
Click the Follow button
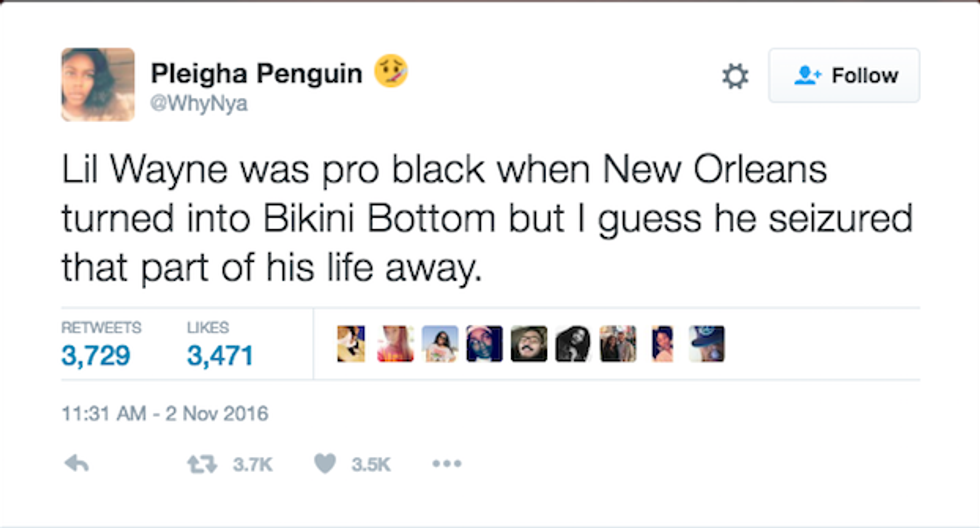pyautogui.click(x=844, y=75)
